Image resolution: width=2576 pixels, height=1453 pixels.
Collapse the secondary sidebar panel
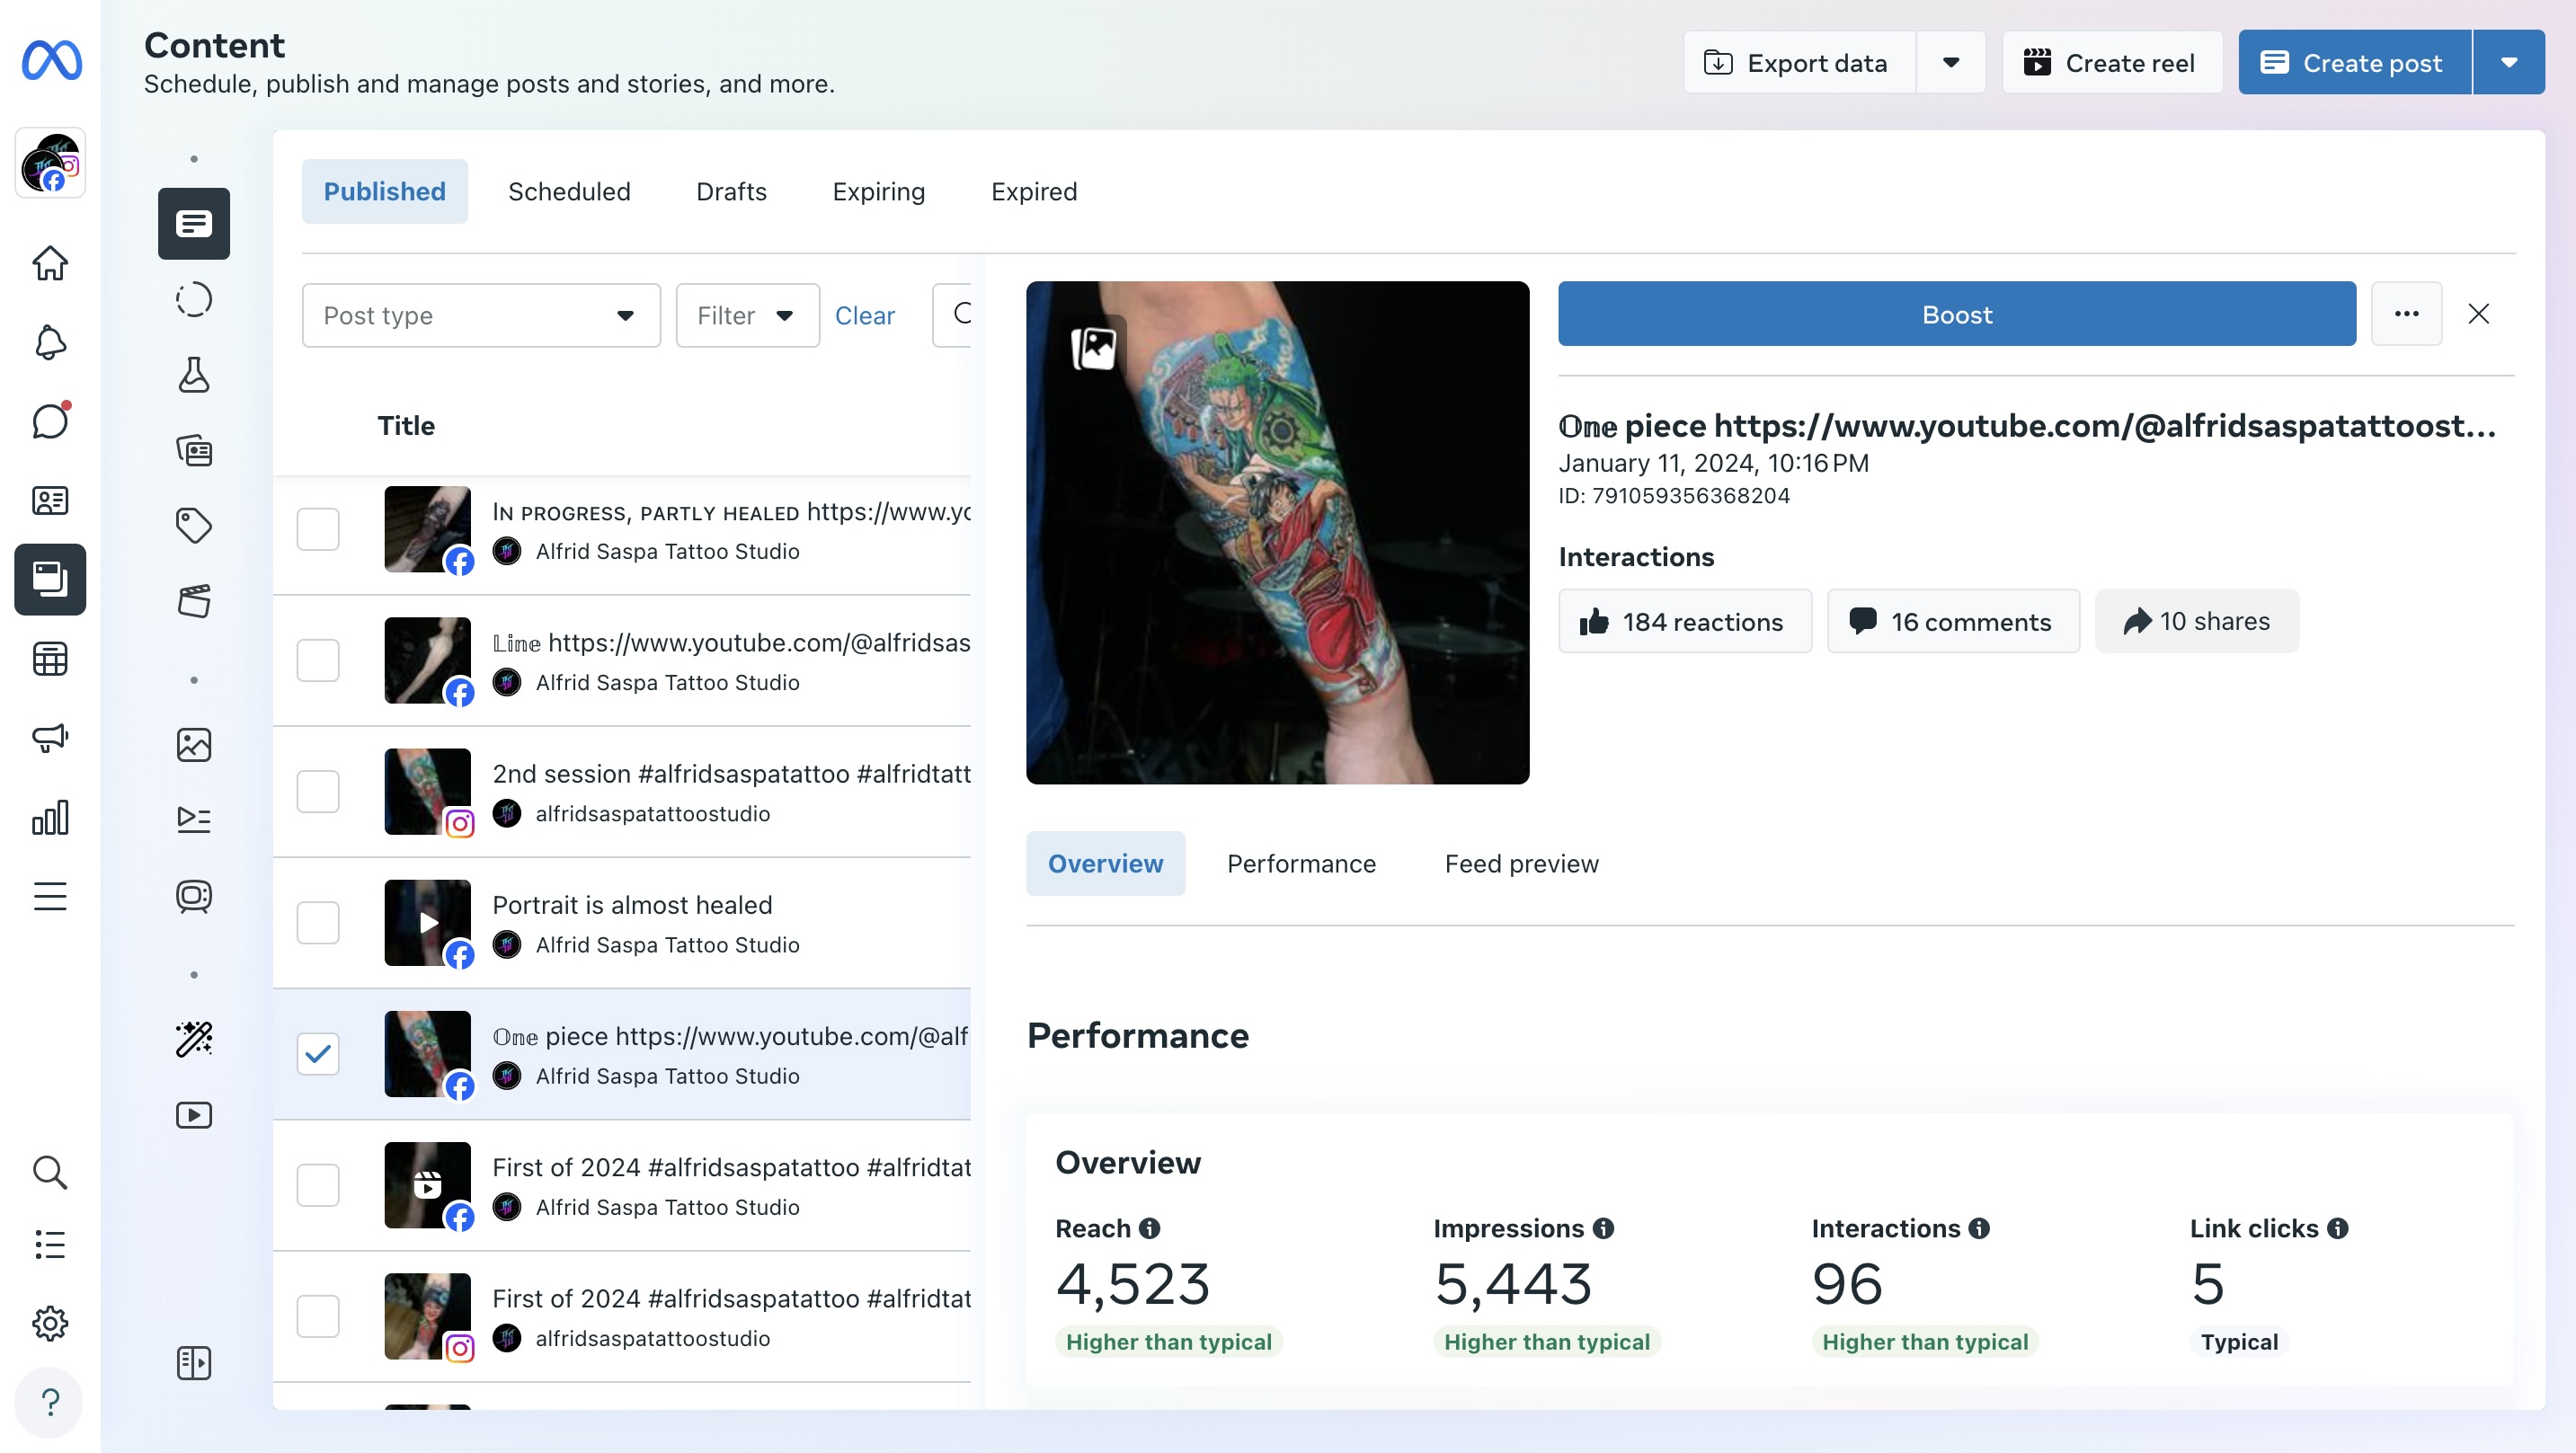point(194,1363)
